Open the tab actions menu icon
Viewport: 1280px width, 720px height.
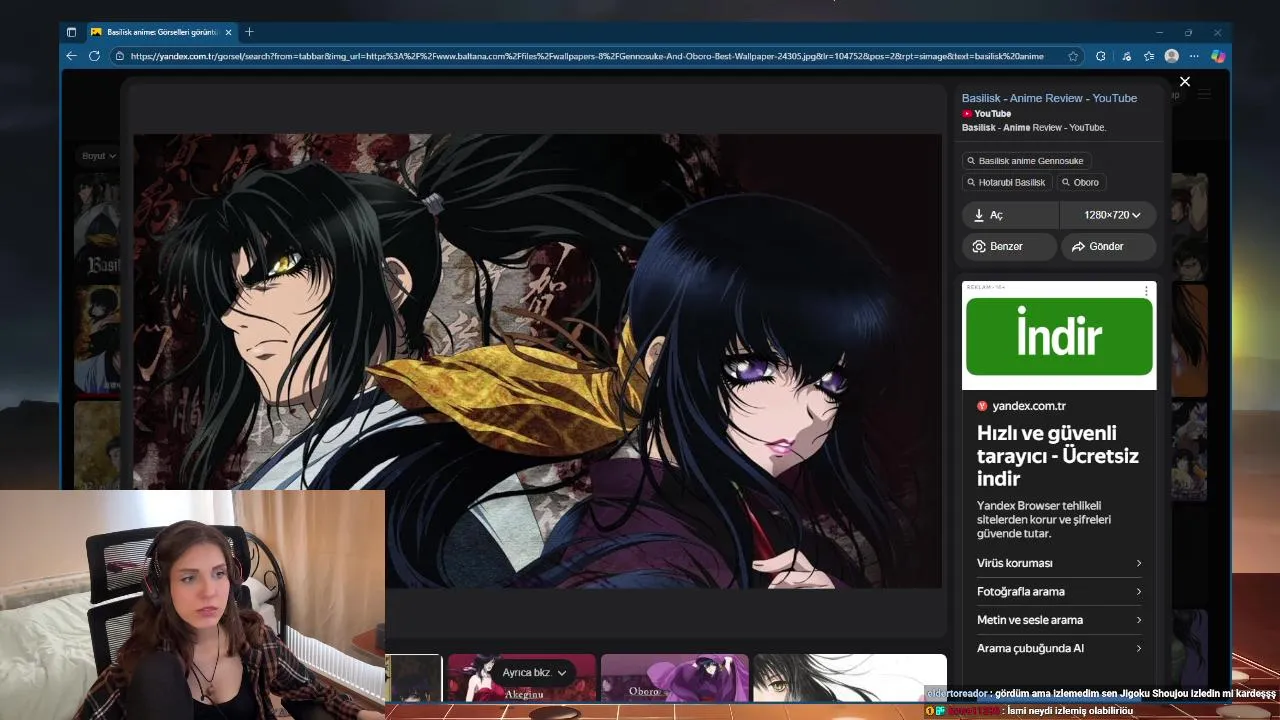pos(71,32)
